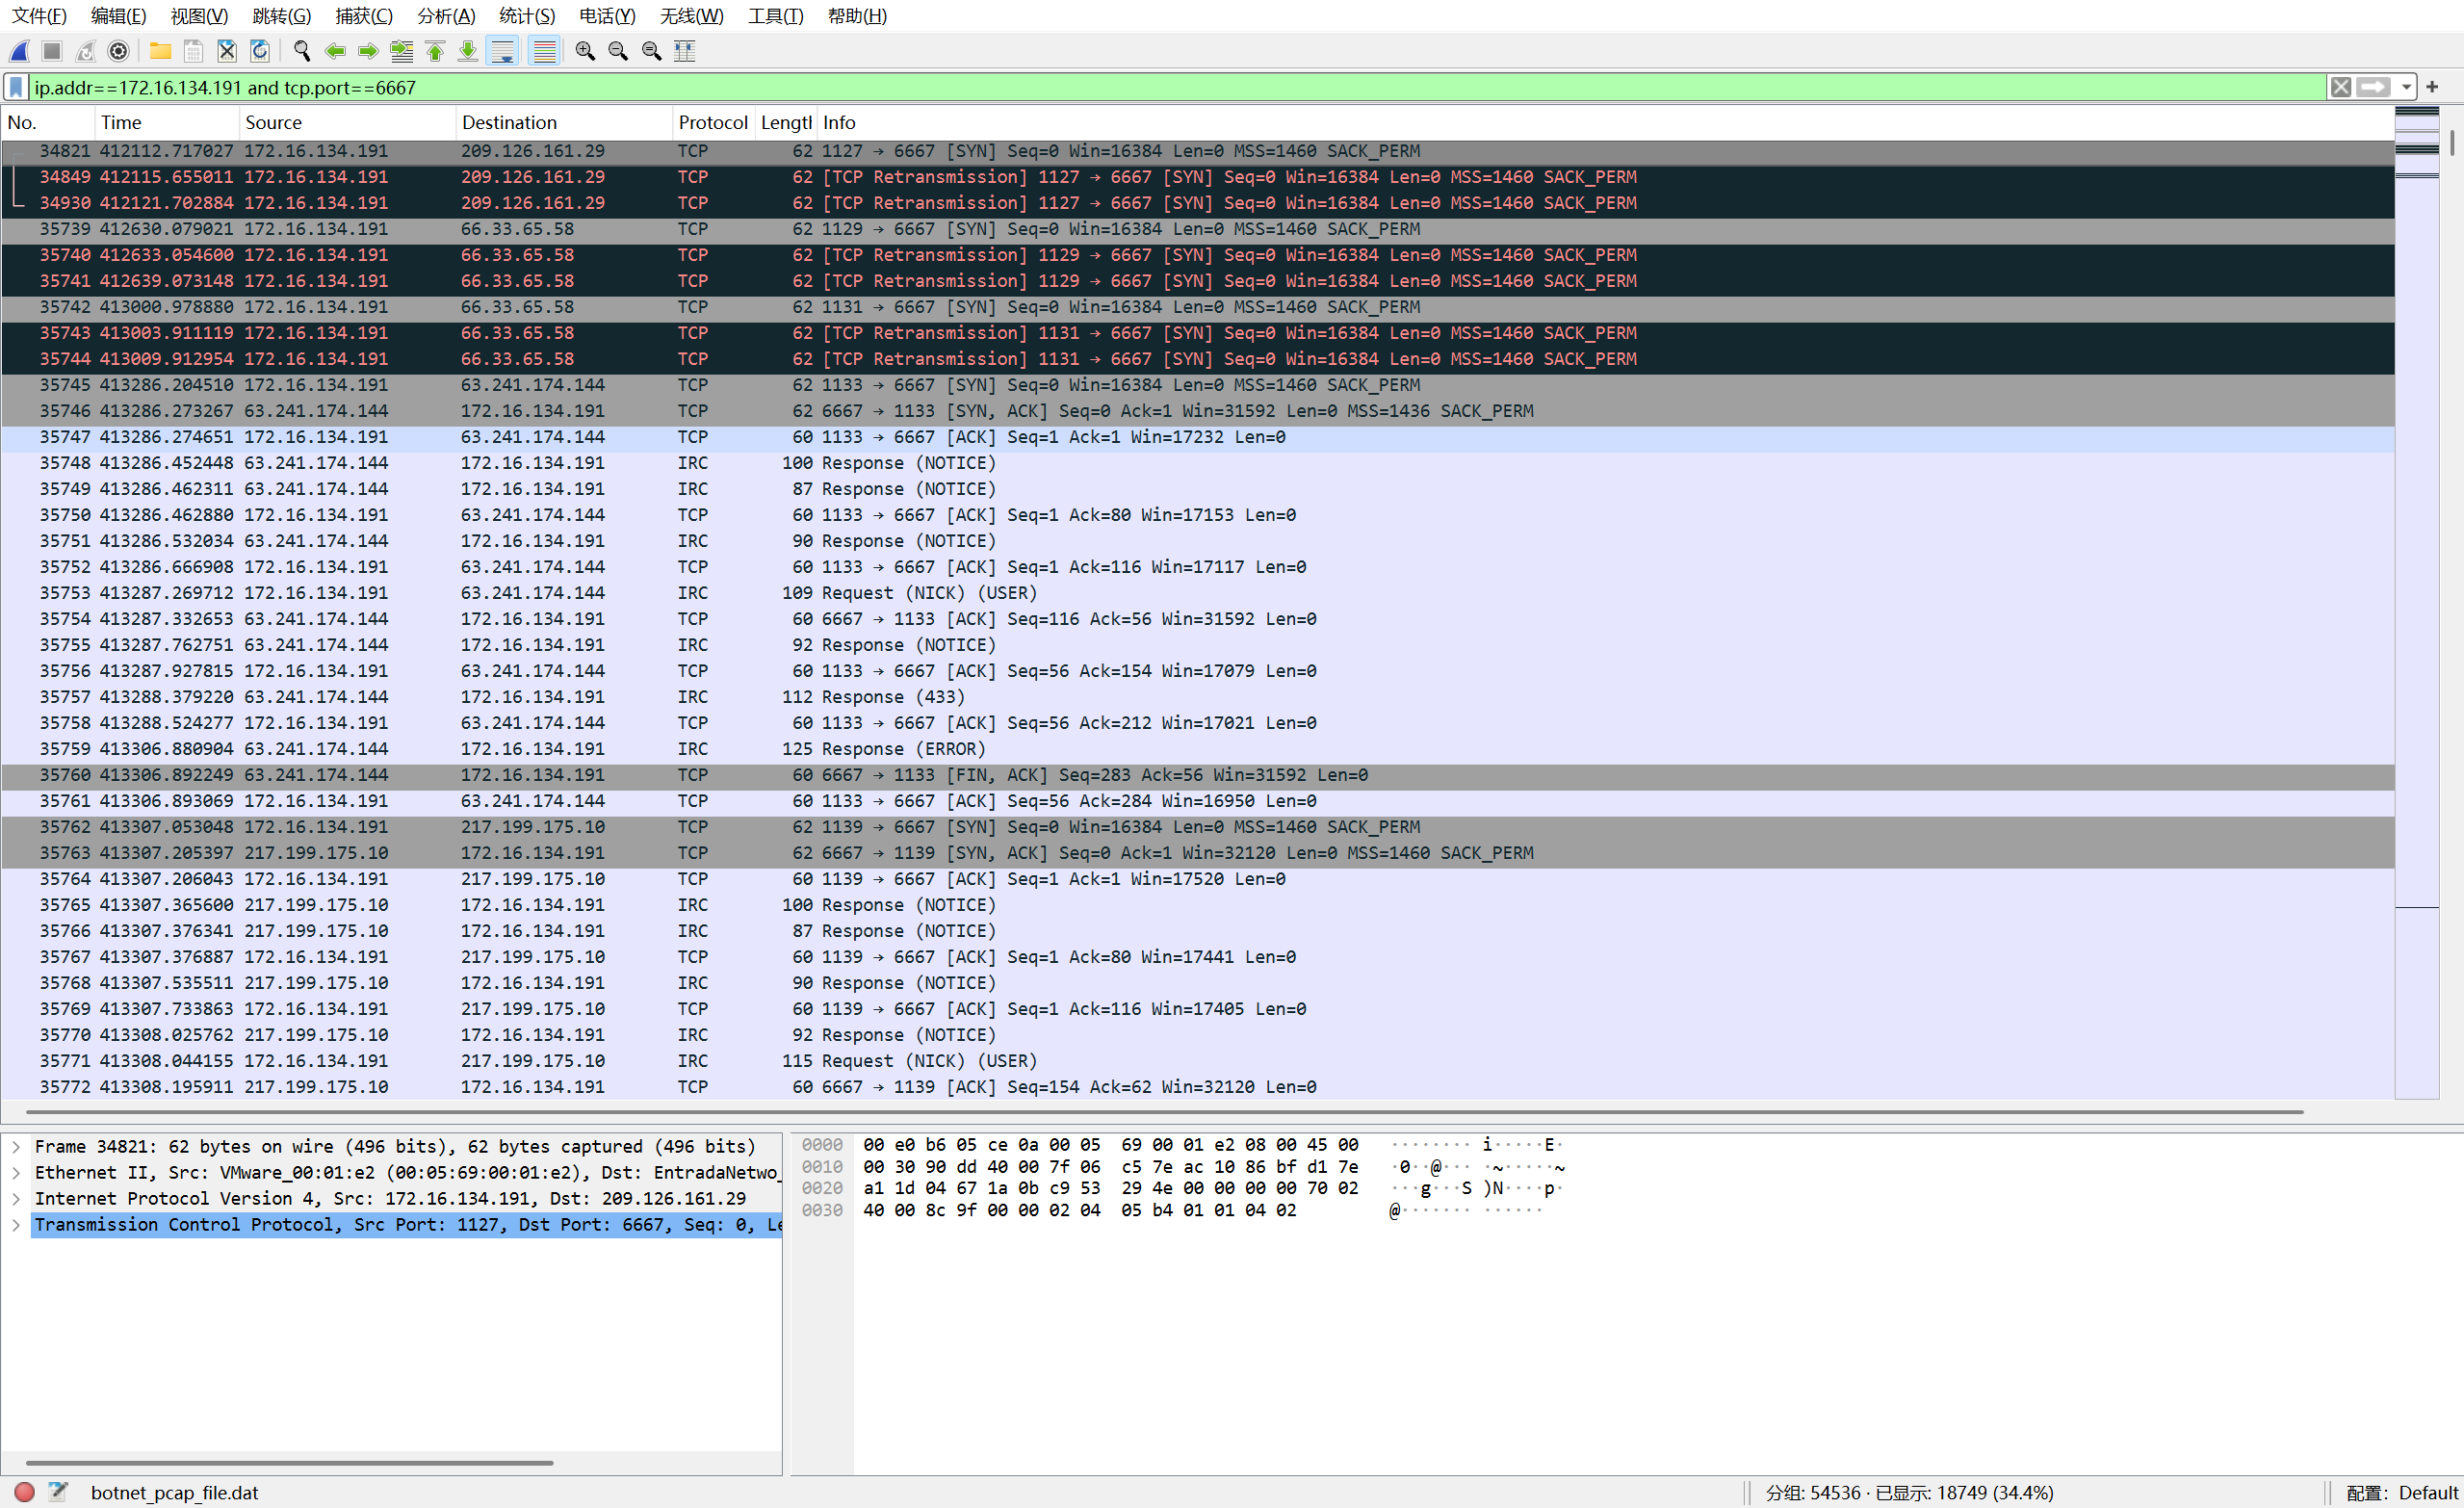
Task: Click the Protocol column header
Action: tap(712, 123)
